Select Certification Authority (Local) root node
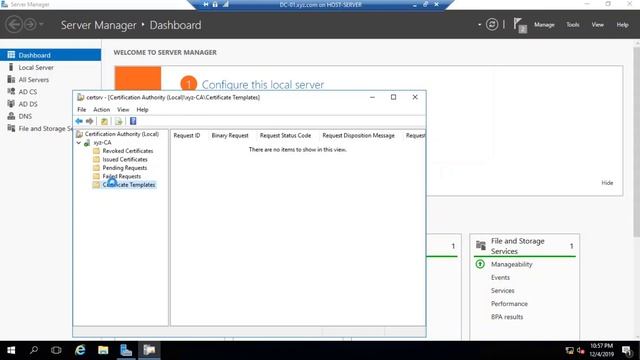 click(122, 134)
